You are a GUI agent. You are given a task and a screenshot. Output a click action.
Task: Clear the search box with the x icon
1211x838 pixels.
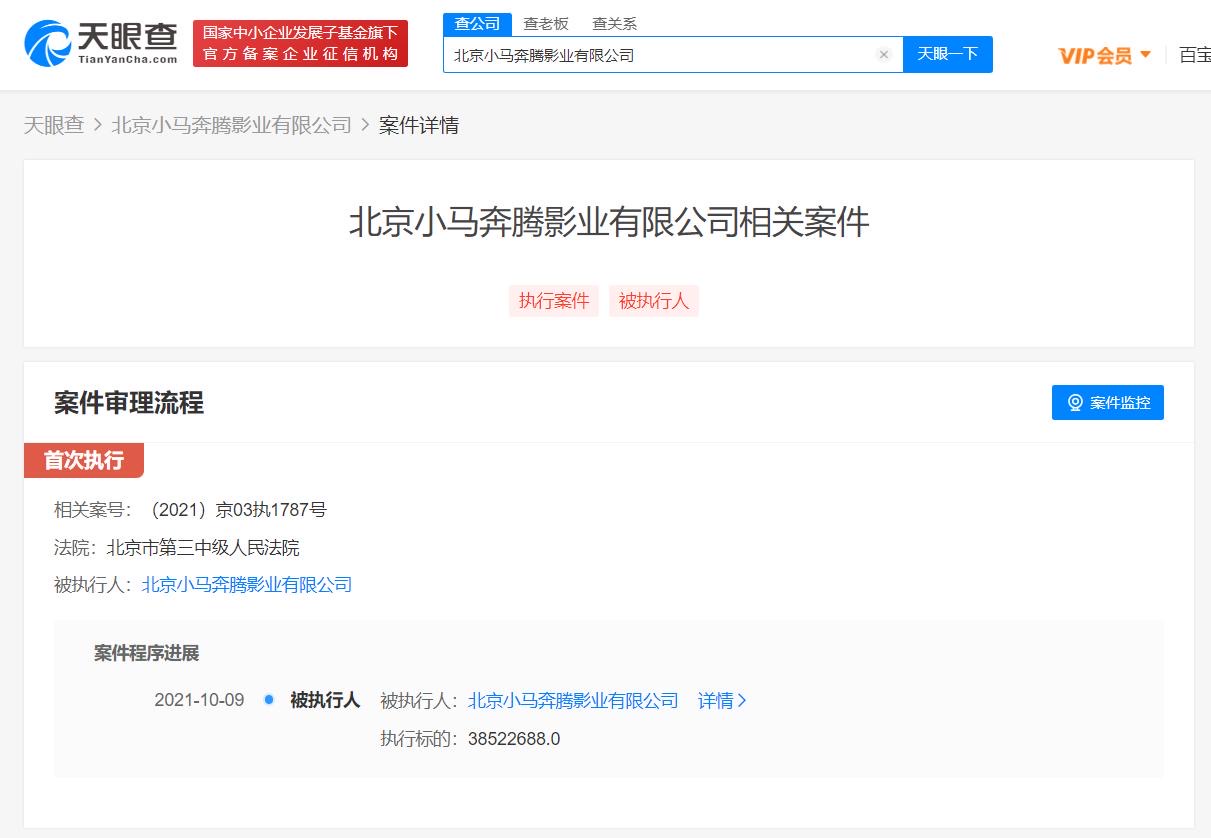pyautogui.click(x=883, y=55)
